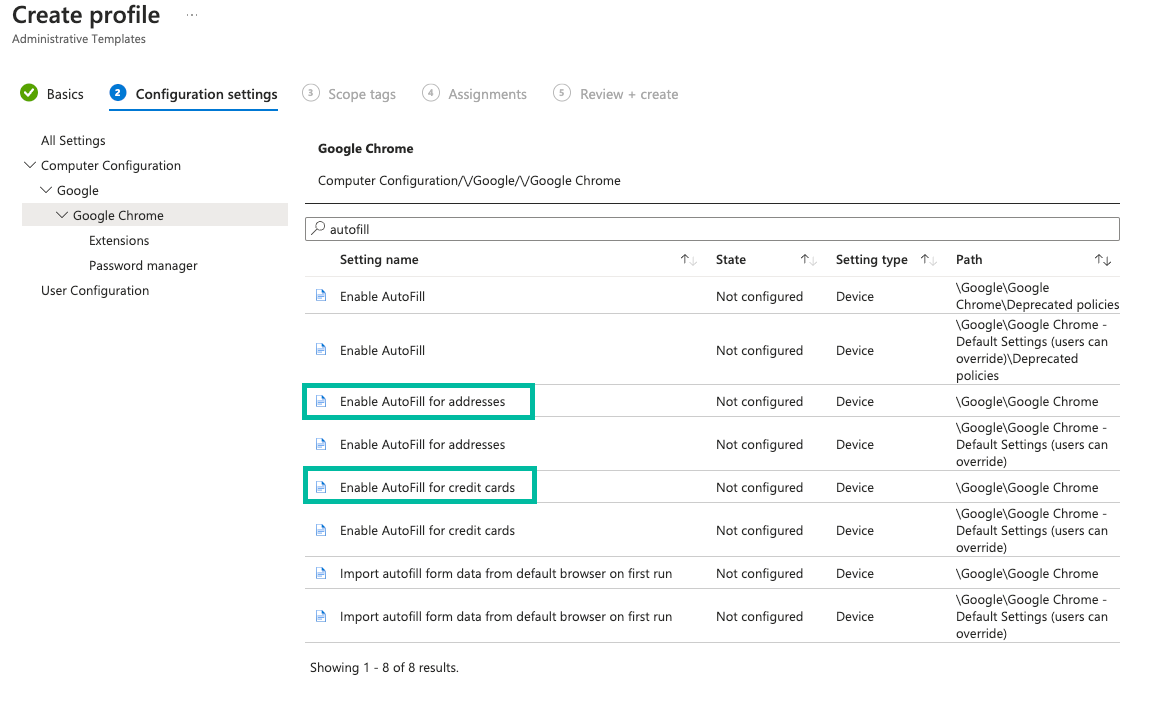Screen dimensions: 1158x713
Task: Click the document icon on highlighted addresses setting
Action: pyautogui.click(x=320, y=401)
